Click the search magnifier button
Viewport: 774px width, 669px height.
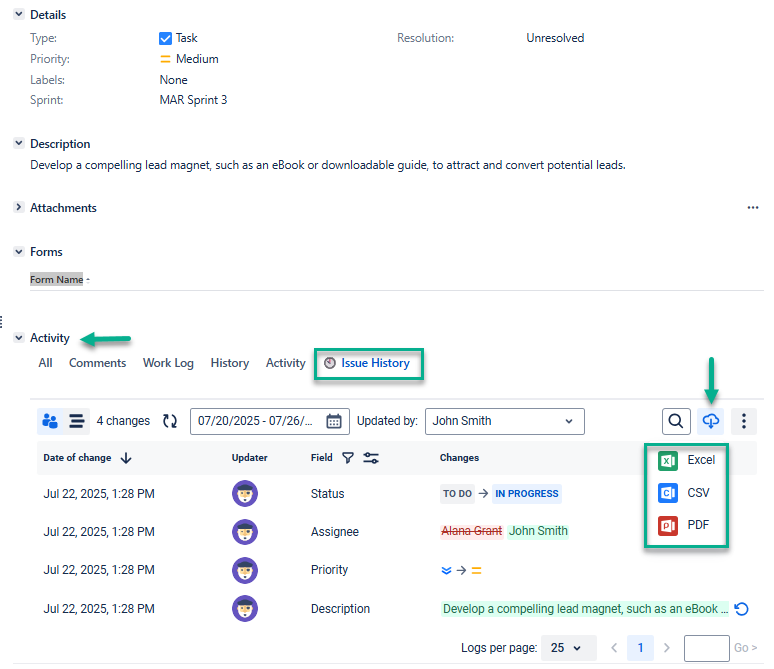point(676,421)
